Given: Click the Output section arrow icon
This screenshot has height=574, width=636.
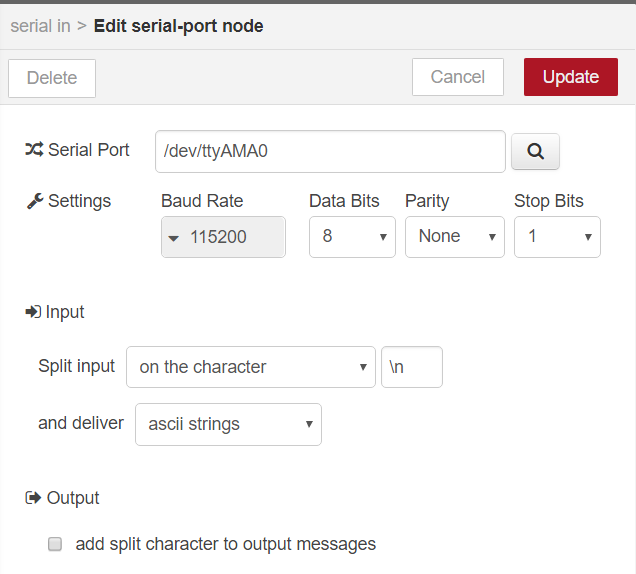Looking at the screenshot, I should 33,498.
